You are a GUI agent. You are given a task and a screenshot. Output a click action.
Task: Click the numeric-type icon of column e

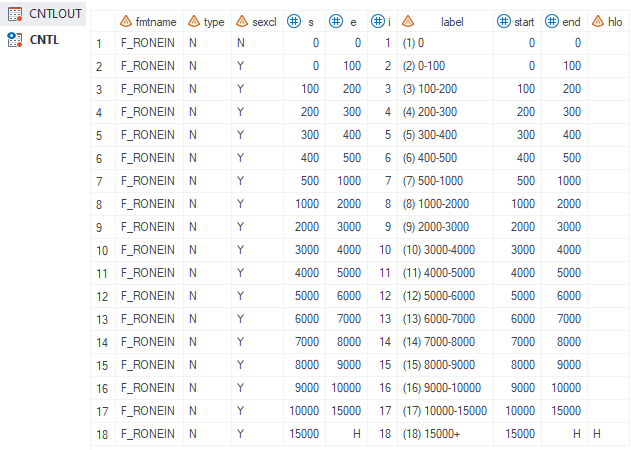point(336,21)
